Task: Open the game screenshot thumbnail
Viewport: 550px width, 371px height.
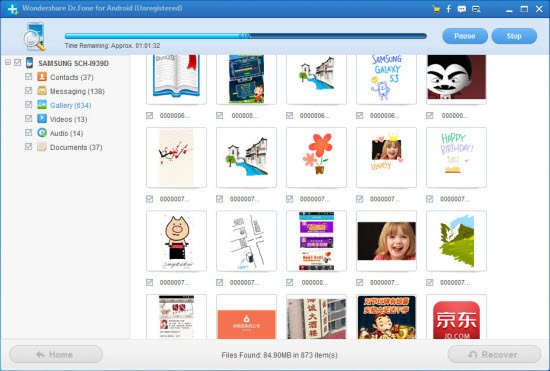Action: (246, 79)
